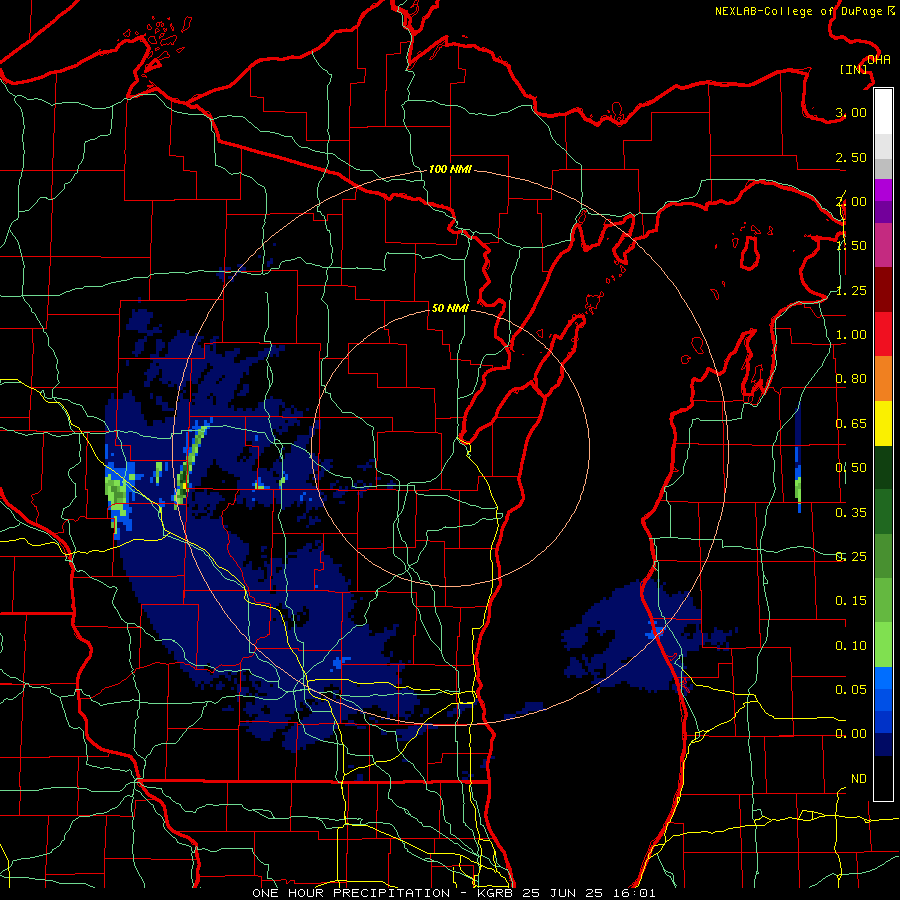900x900 pixels.
Task: Click the 0.10 scale value
Action: pos(851,646)
